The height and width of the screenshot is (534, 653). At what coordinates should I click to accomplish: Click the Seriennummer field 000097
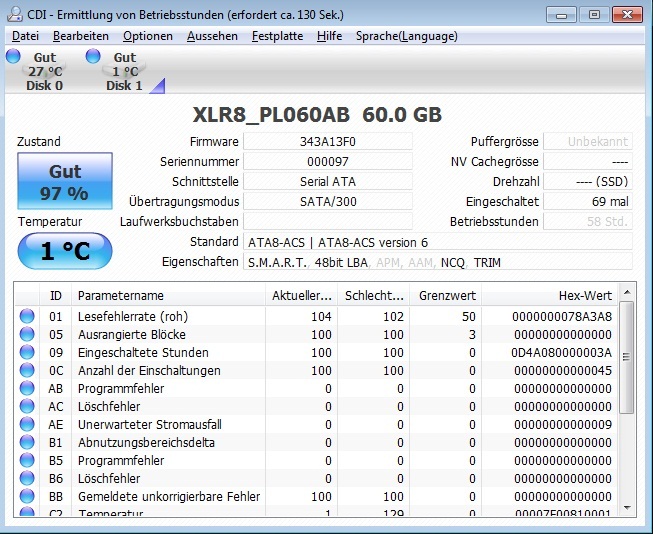[328, 162]
